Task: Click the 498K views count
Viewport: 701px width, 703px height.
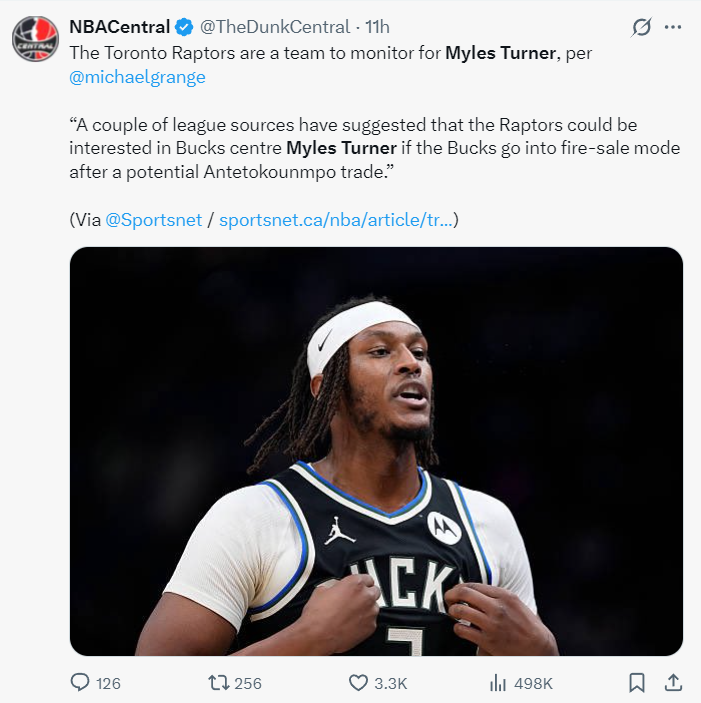Action: pos(533,683)
